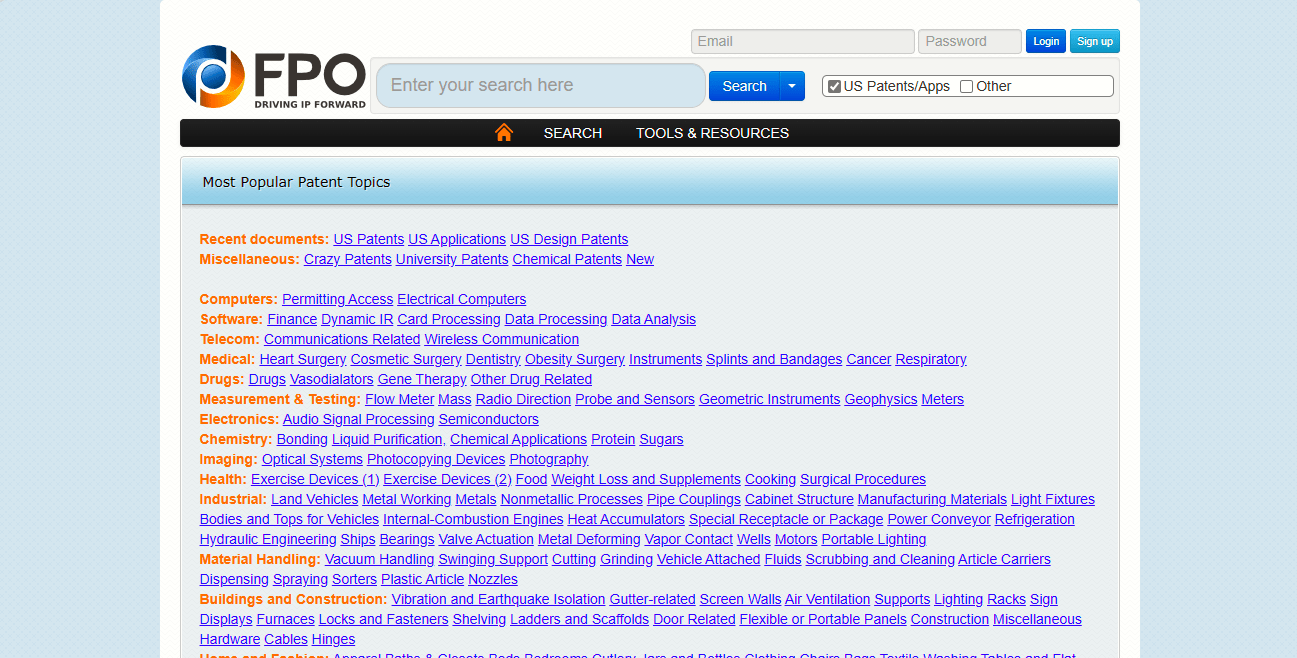The image size is (1297, 658).
Task: Open the Gene Therapy link
Action: click(422, 379)
